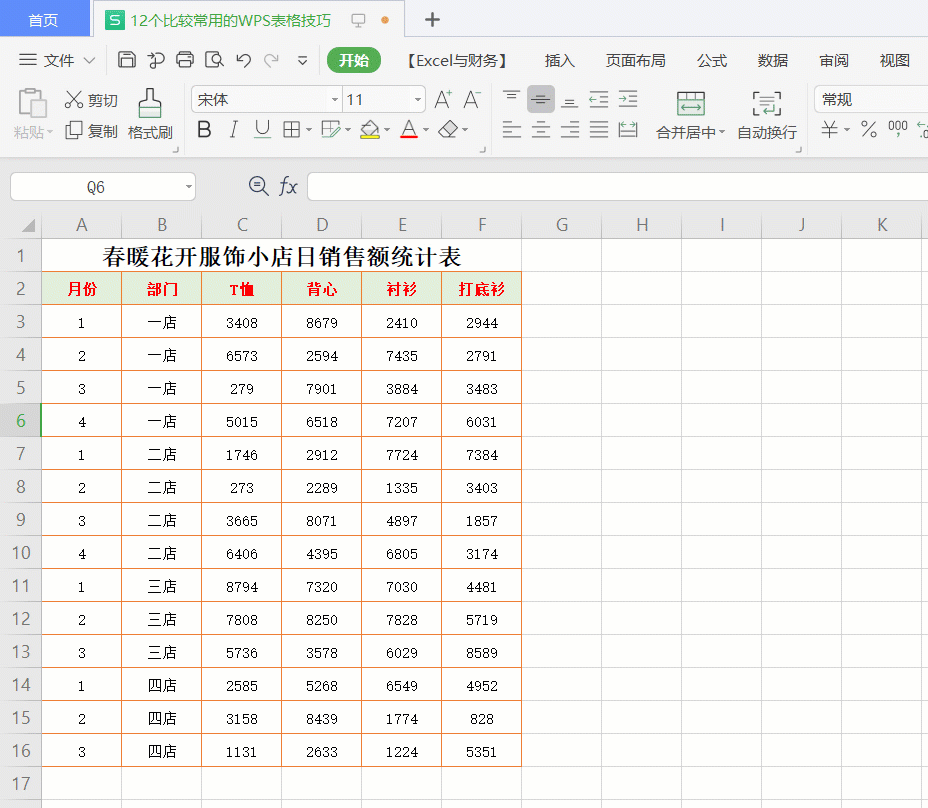
Task: Expand the Name Box dropdown showing Q6
Action: point(188,187)
